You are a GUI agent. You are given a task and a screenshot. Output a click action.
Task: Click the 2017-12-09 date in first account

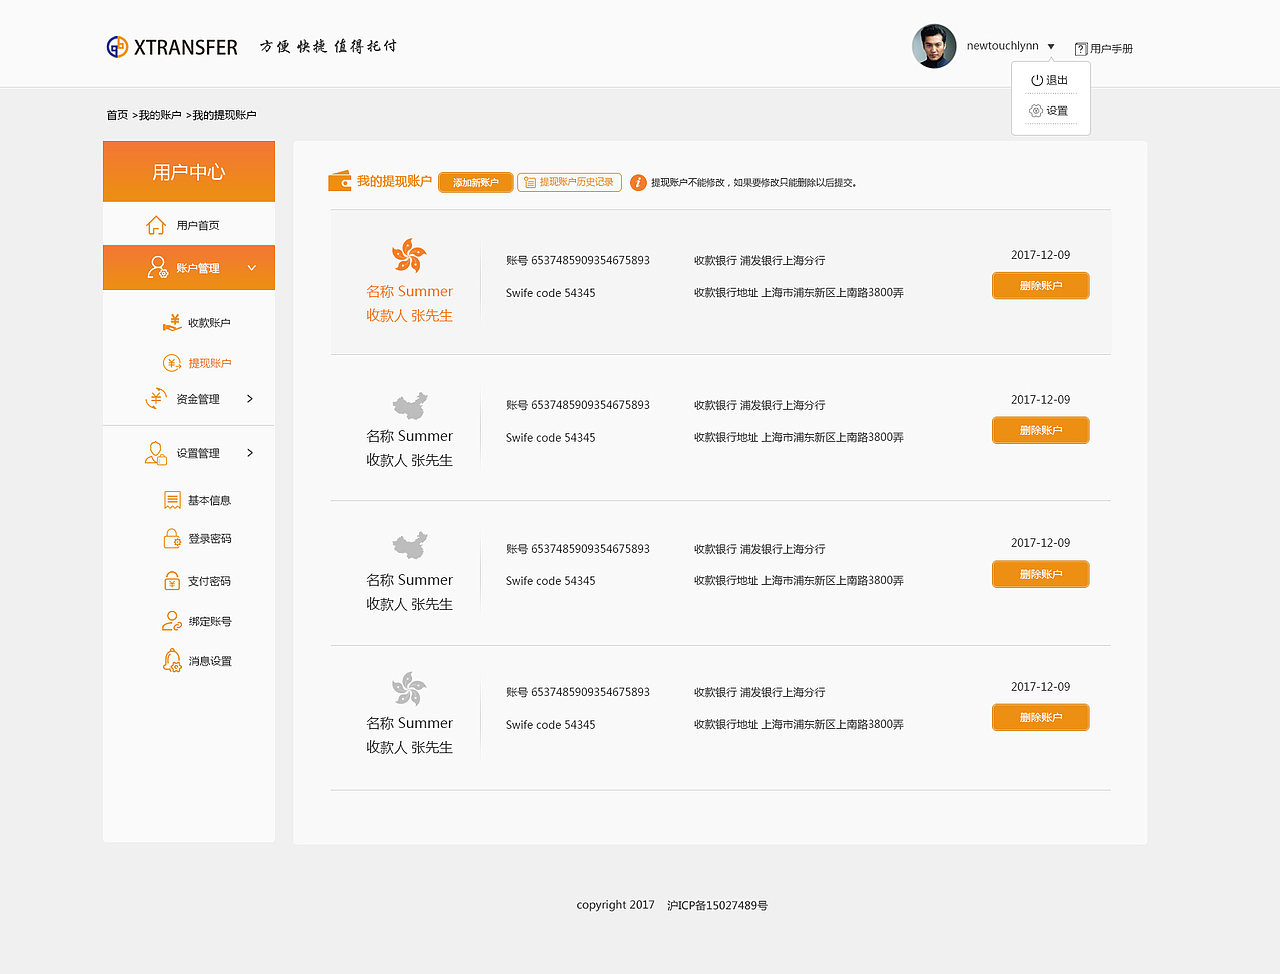tap(1040, 255)
